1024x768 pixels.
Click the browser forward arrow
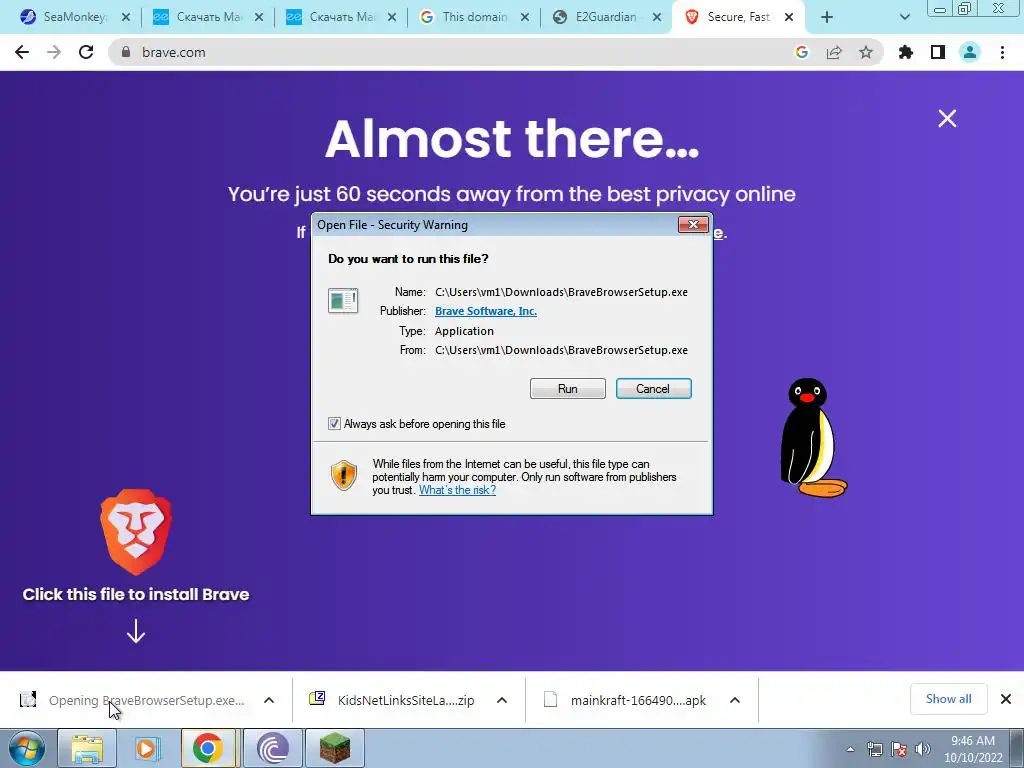[54, 52]
